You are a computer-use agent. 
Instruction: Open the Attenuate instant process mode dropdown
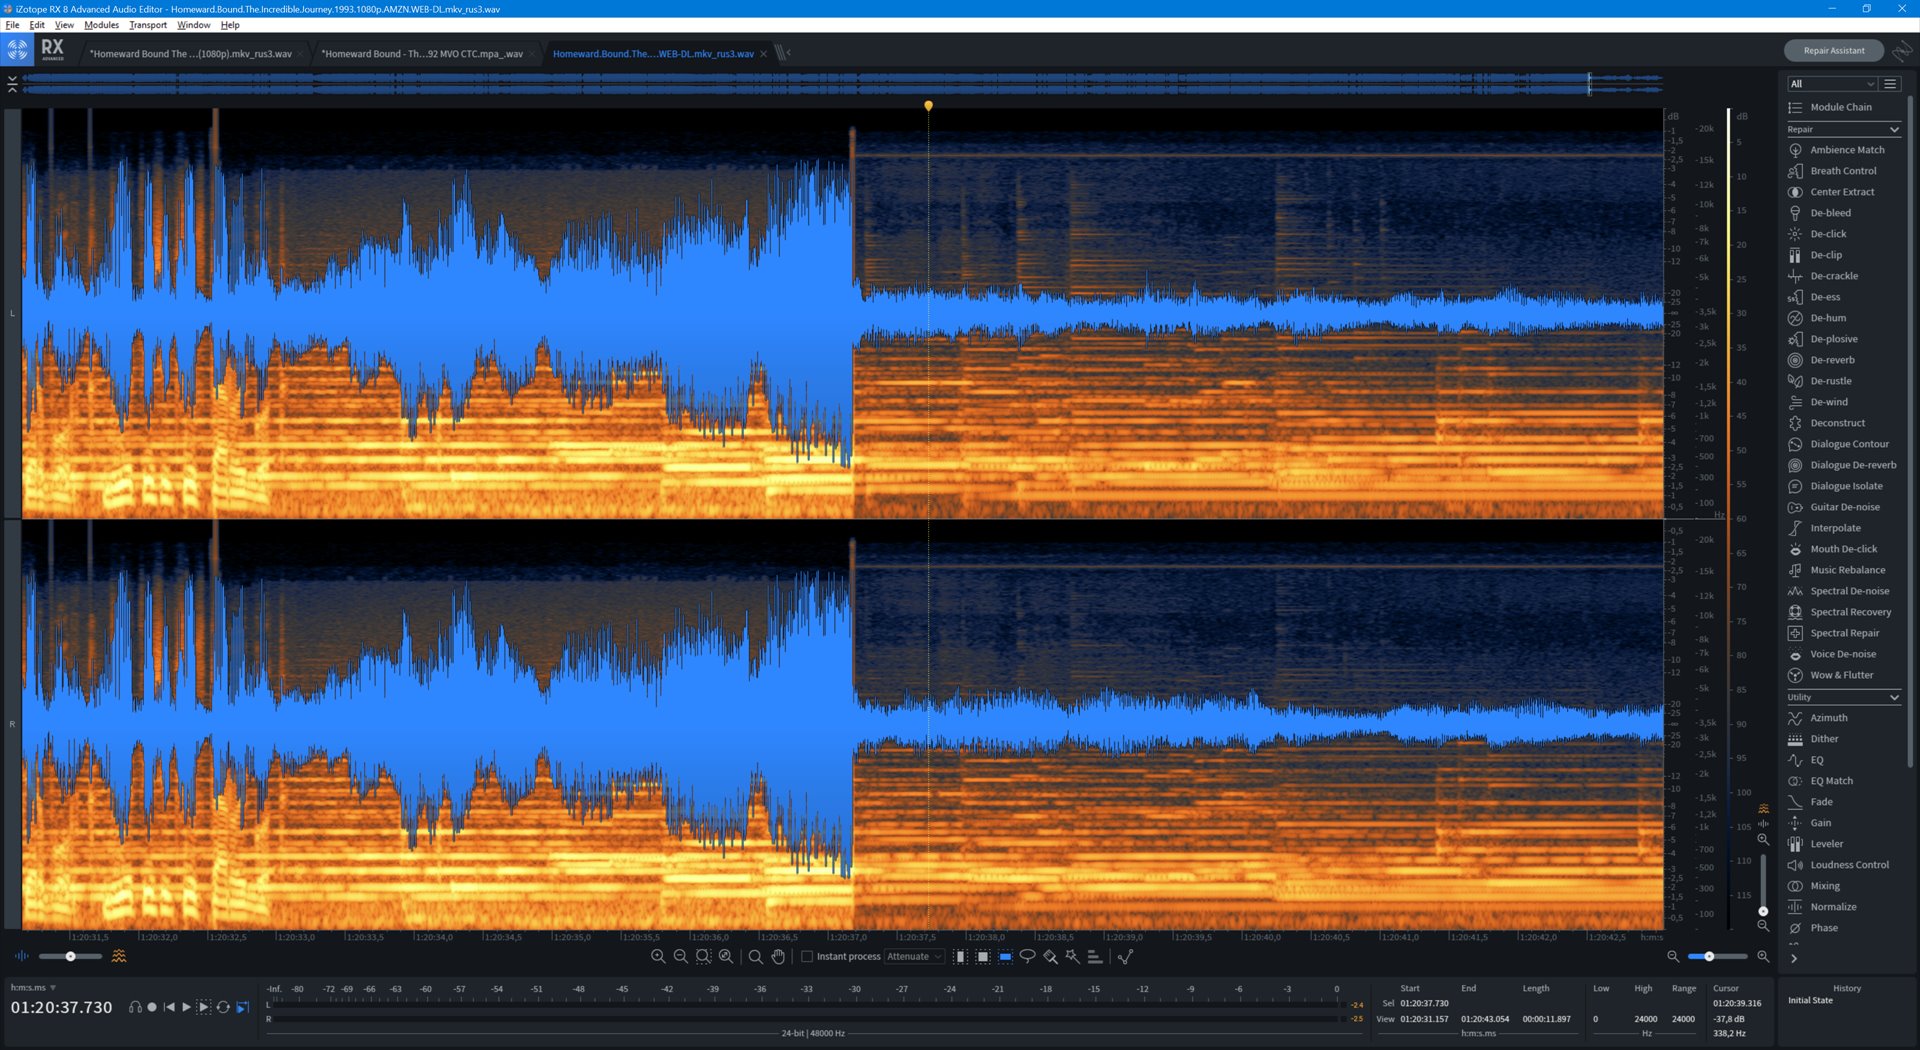click(x=914, y=957)
